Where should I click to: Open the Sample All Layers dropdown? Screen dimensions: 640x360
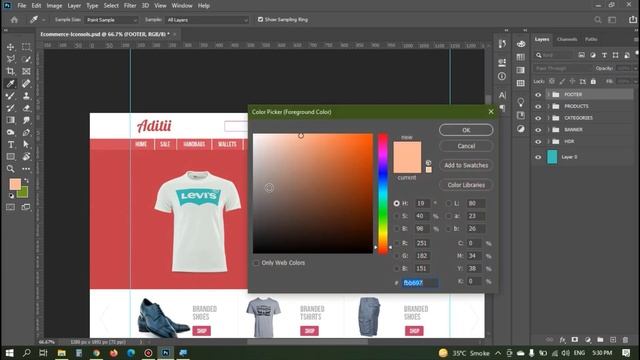pos(207,20)
